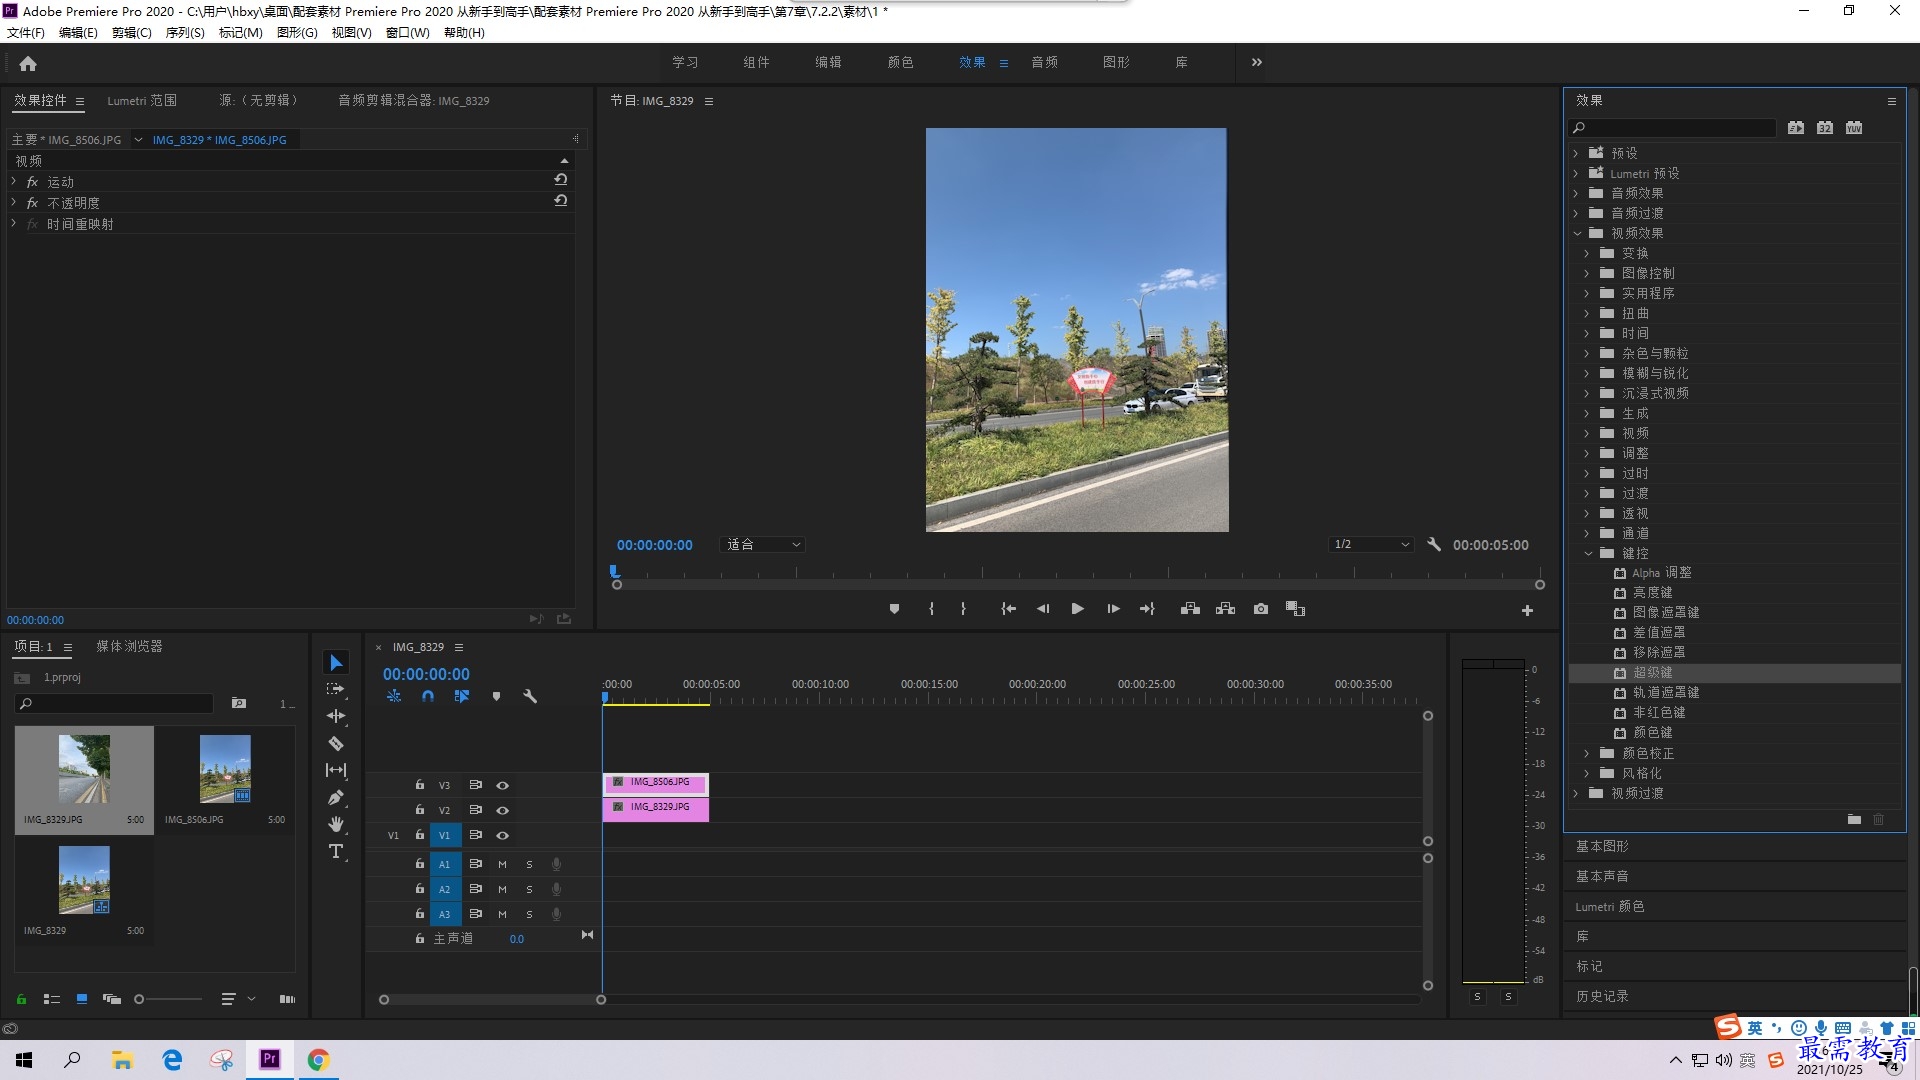1920x1080 pixels.
Task: Go to In point
Action: coord(1008,609)
